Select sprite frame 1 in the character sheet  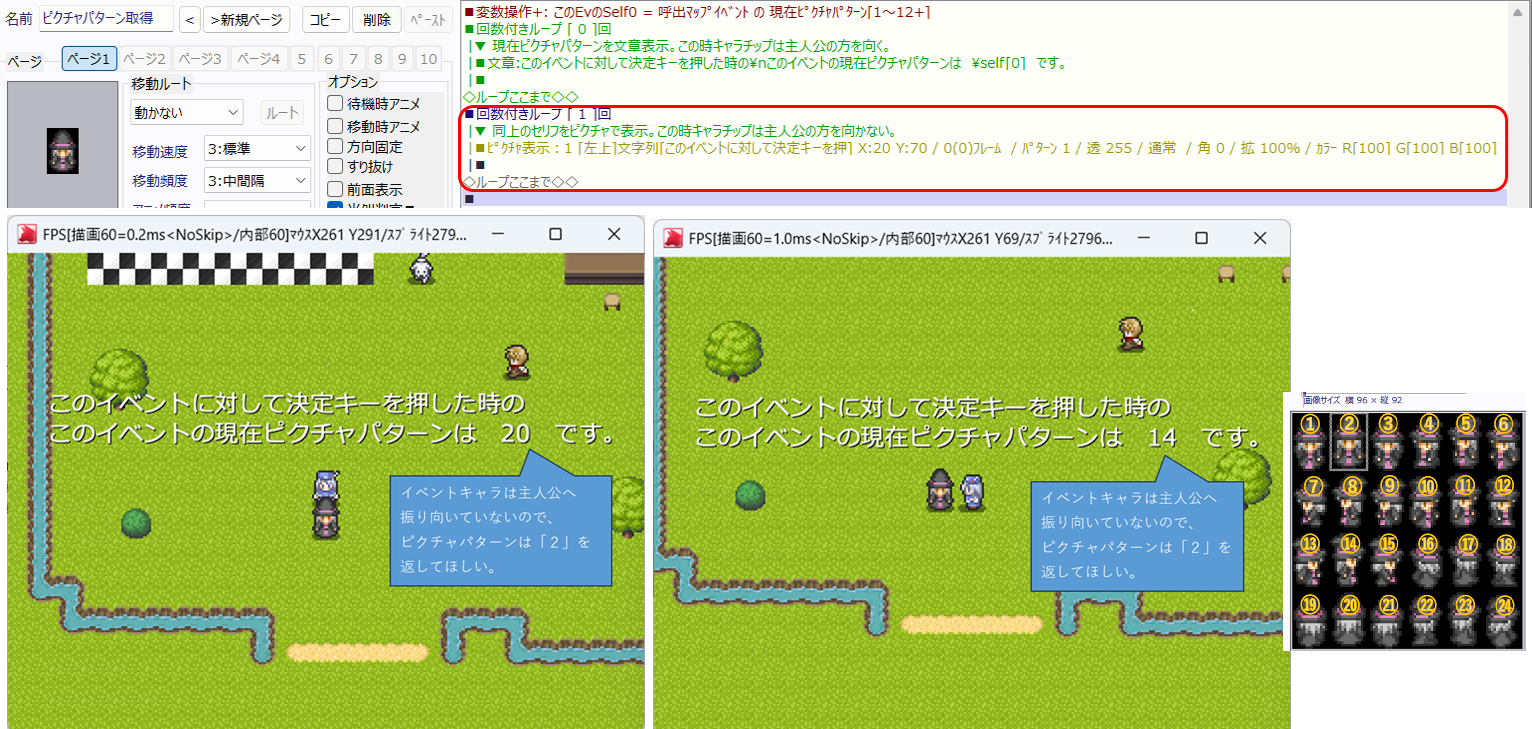tap(1311, 441)
